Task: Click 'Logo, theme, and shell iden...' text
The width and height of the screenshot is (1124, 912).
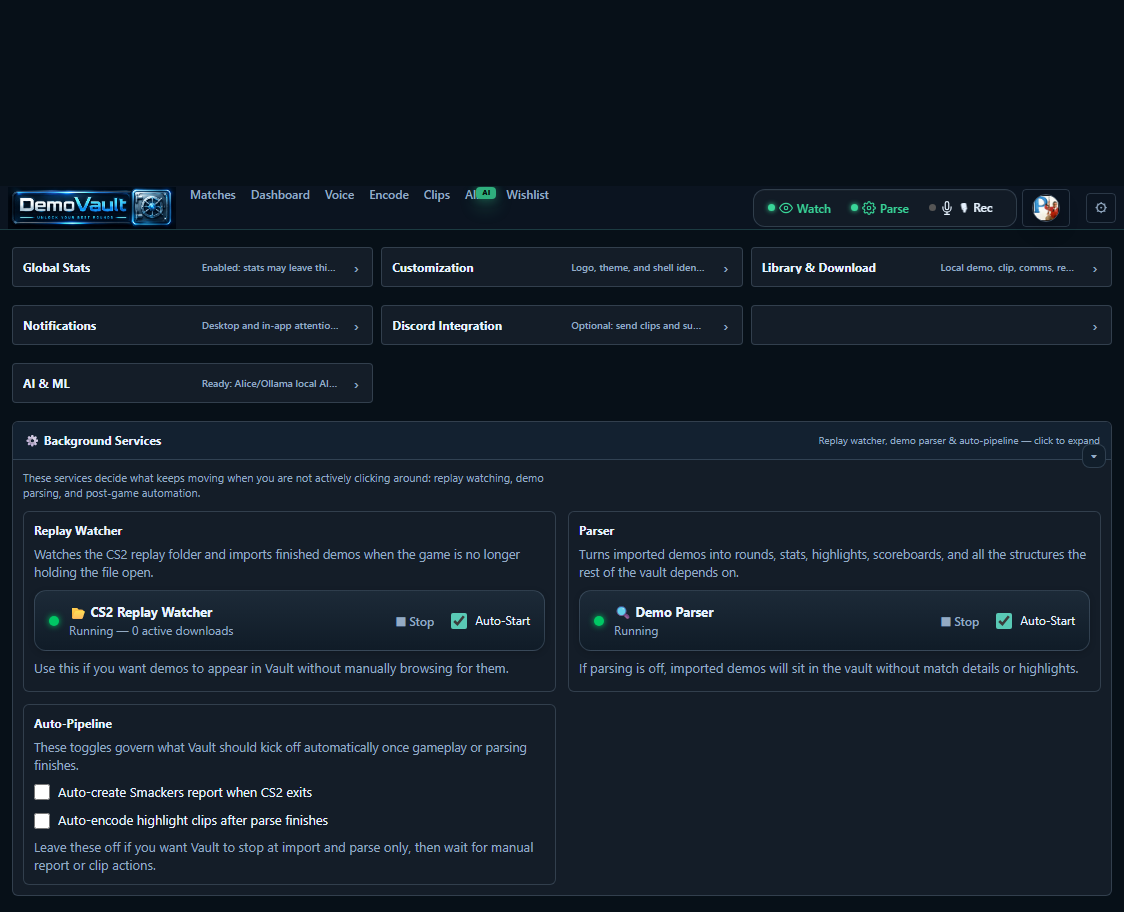Action: (x=638, y=267)
